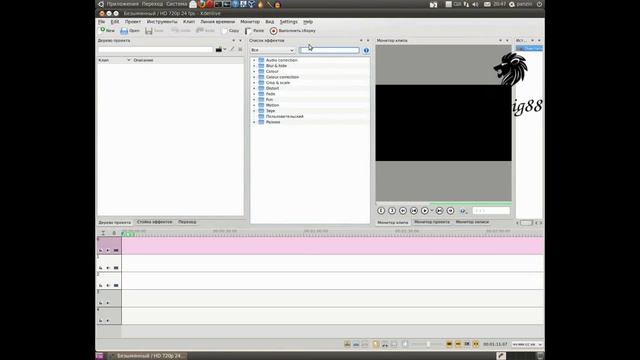Toggle mute on the bottom audio track

click(x=108, y=320)
